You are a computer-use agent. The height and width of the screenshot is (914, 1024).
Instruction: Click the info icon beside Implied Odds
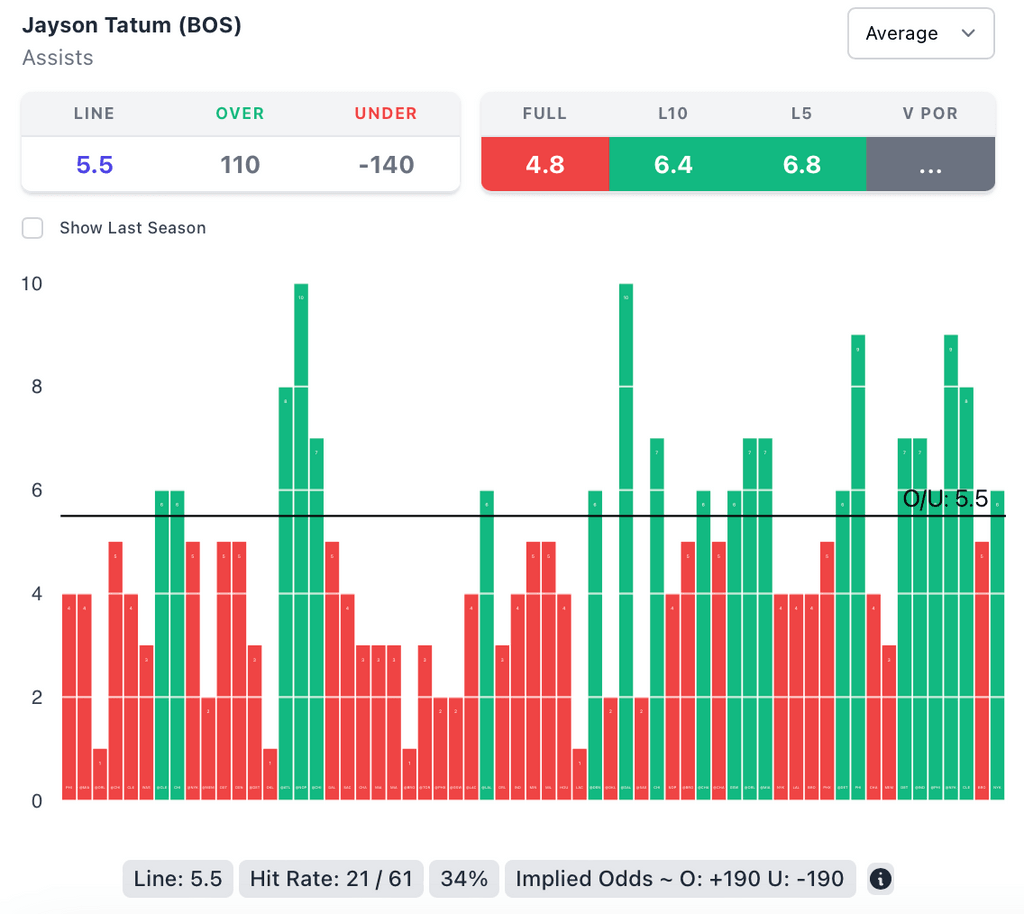880,879
